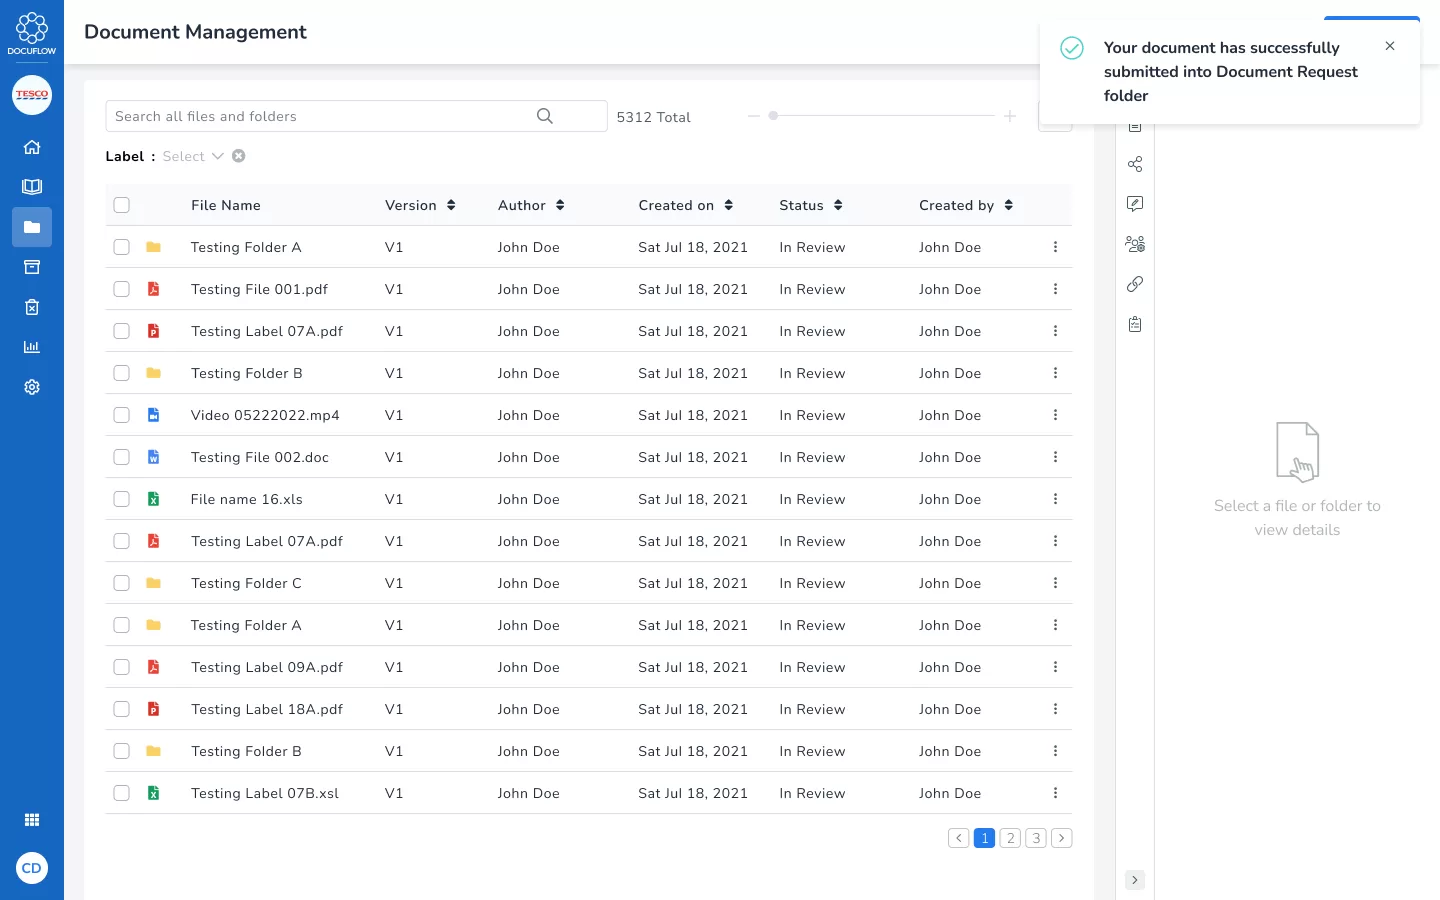The height and width of the screenshot is (900, 1440).
Task: Click 5312 Total count text
Action: (654, 117)
